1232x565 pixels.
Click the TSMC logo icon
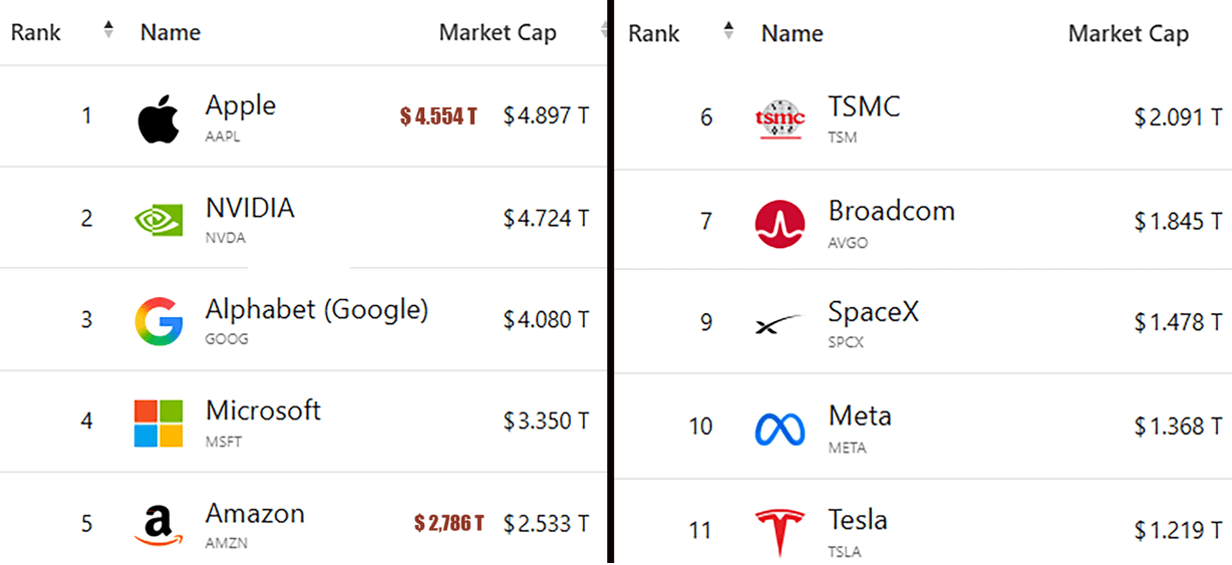tap(780, 119)
